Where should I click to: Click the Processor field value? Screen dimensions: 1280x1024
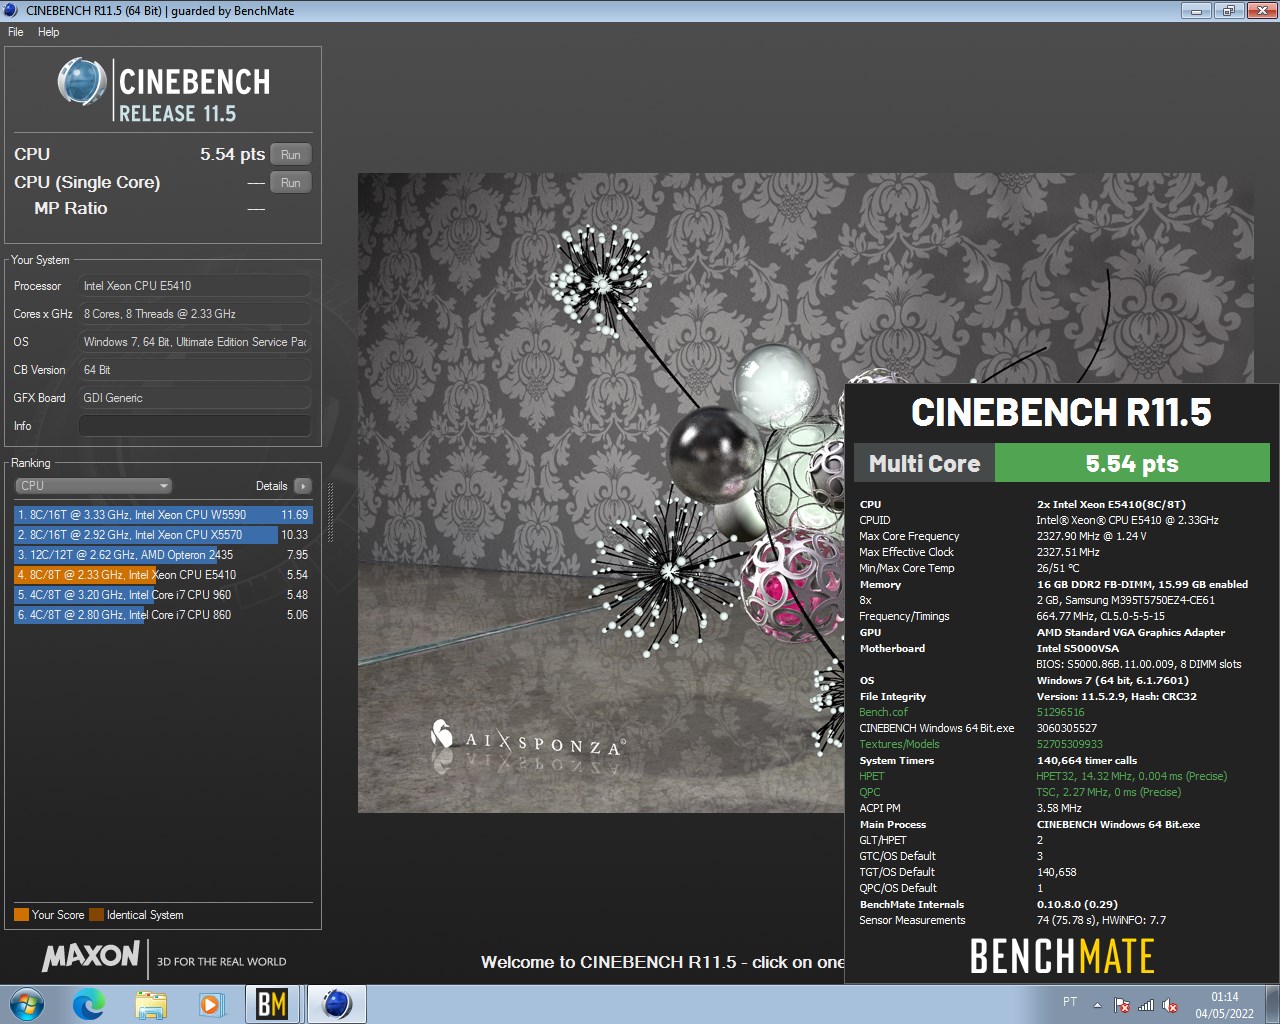click(x=195, y=286)
